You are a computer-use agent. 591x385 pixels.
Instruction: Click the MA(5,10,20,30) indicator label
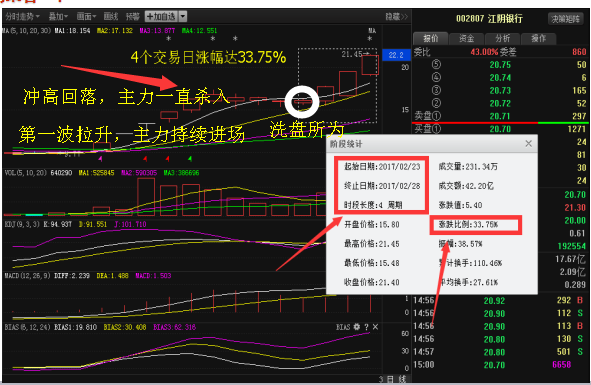coord(26,31)
